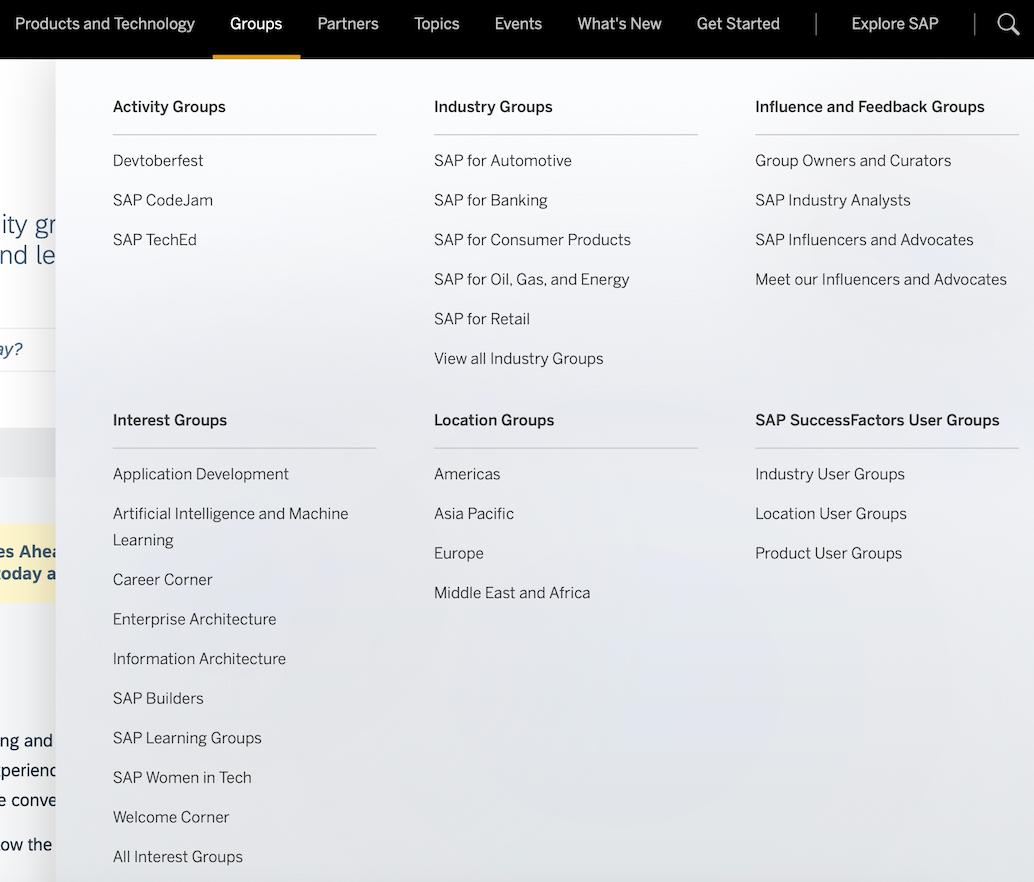Click Meet our Influencers and Advocates
Image resolution: width=1034 pixels, height=882 pixels.
click(x=881, y=279)
